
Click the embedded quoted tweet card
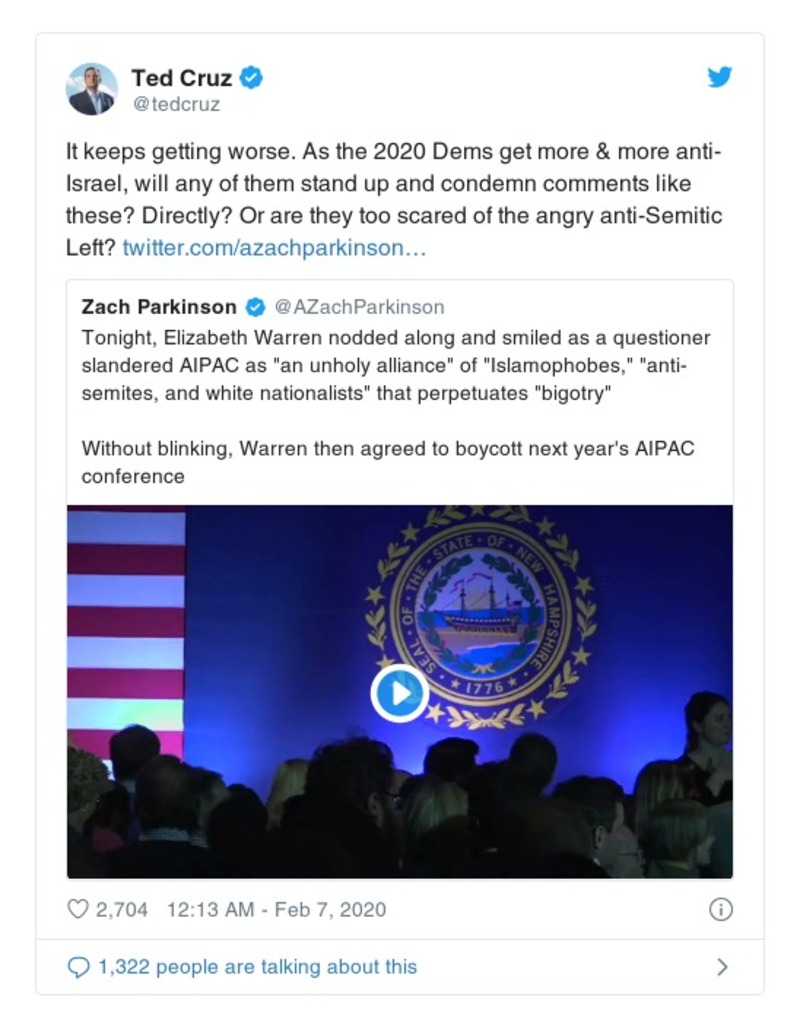[x=400, y=420]
